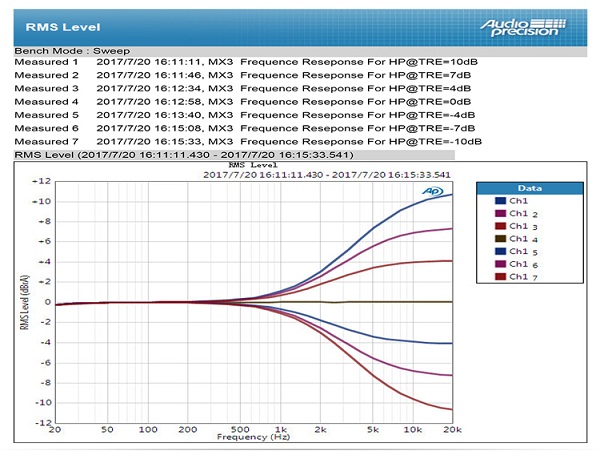
Task: Select the Ch1 5 legend label
Action: 523,252
